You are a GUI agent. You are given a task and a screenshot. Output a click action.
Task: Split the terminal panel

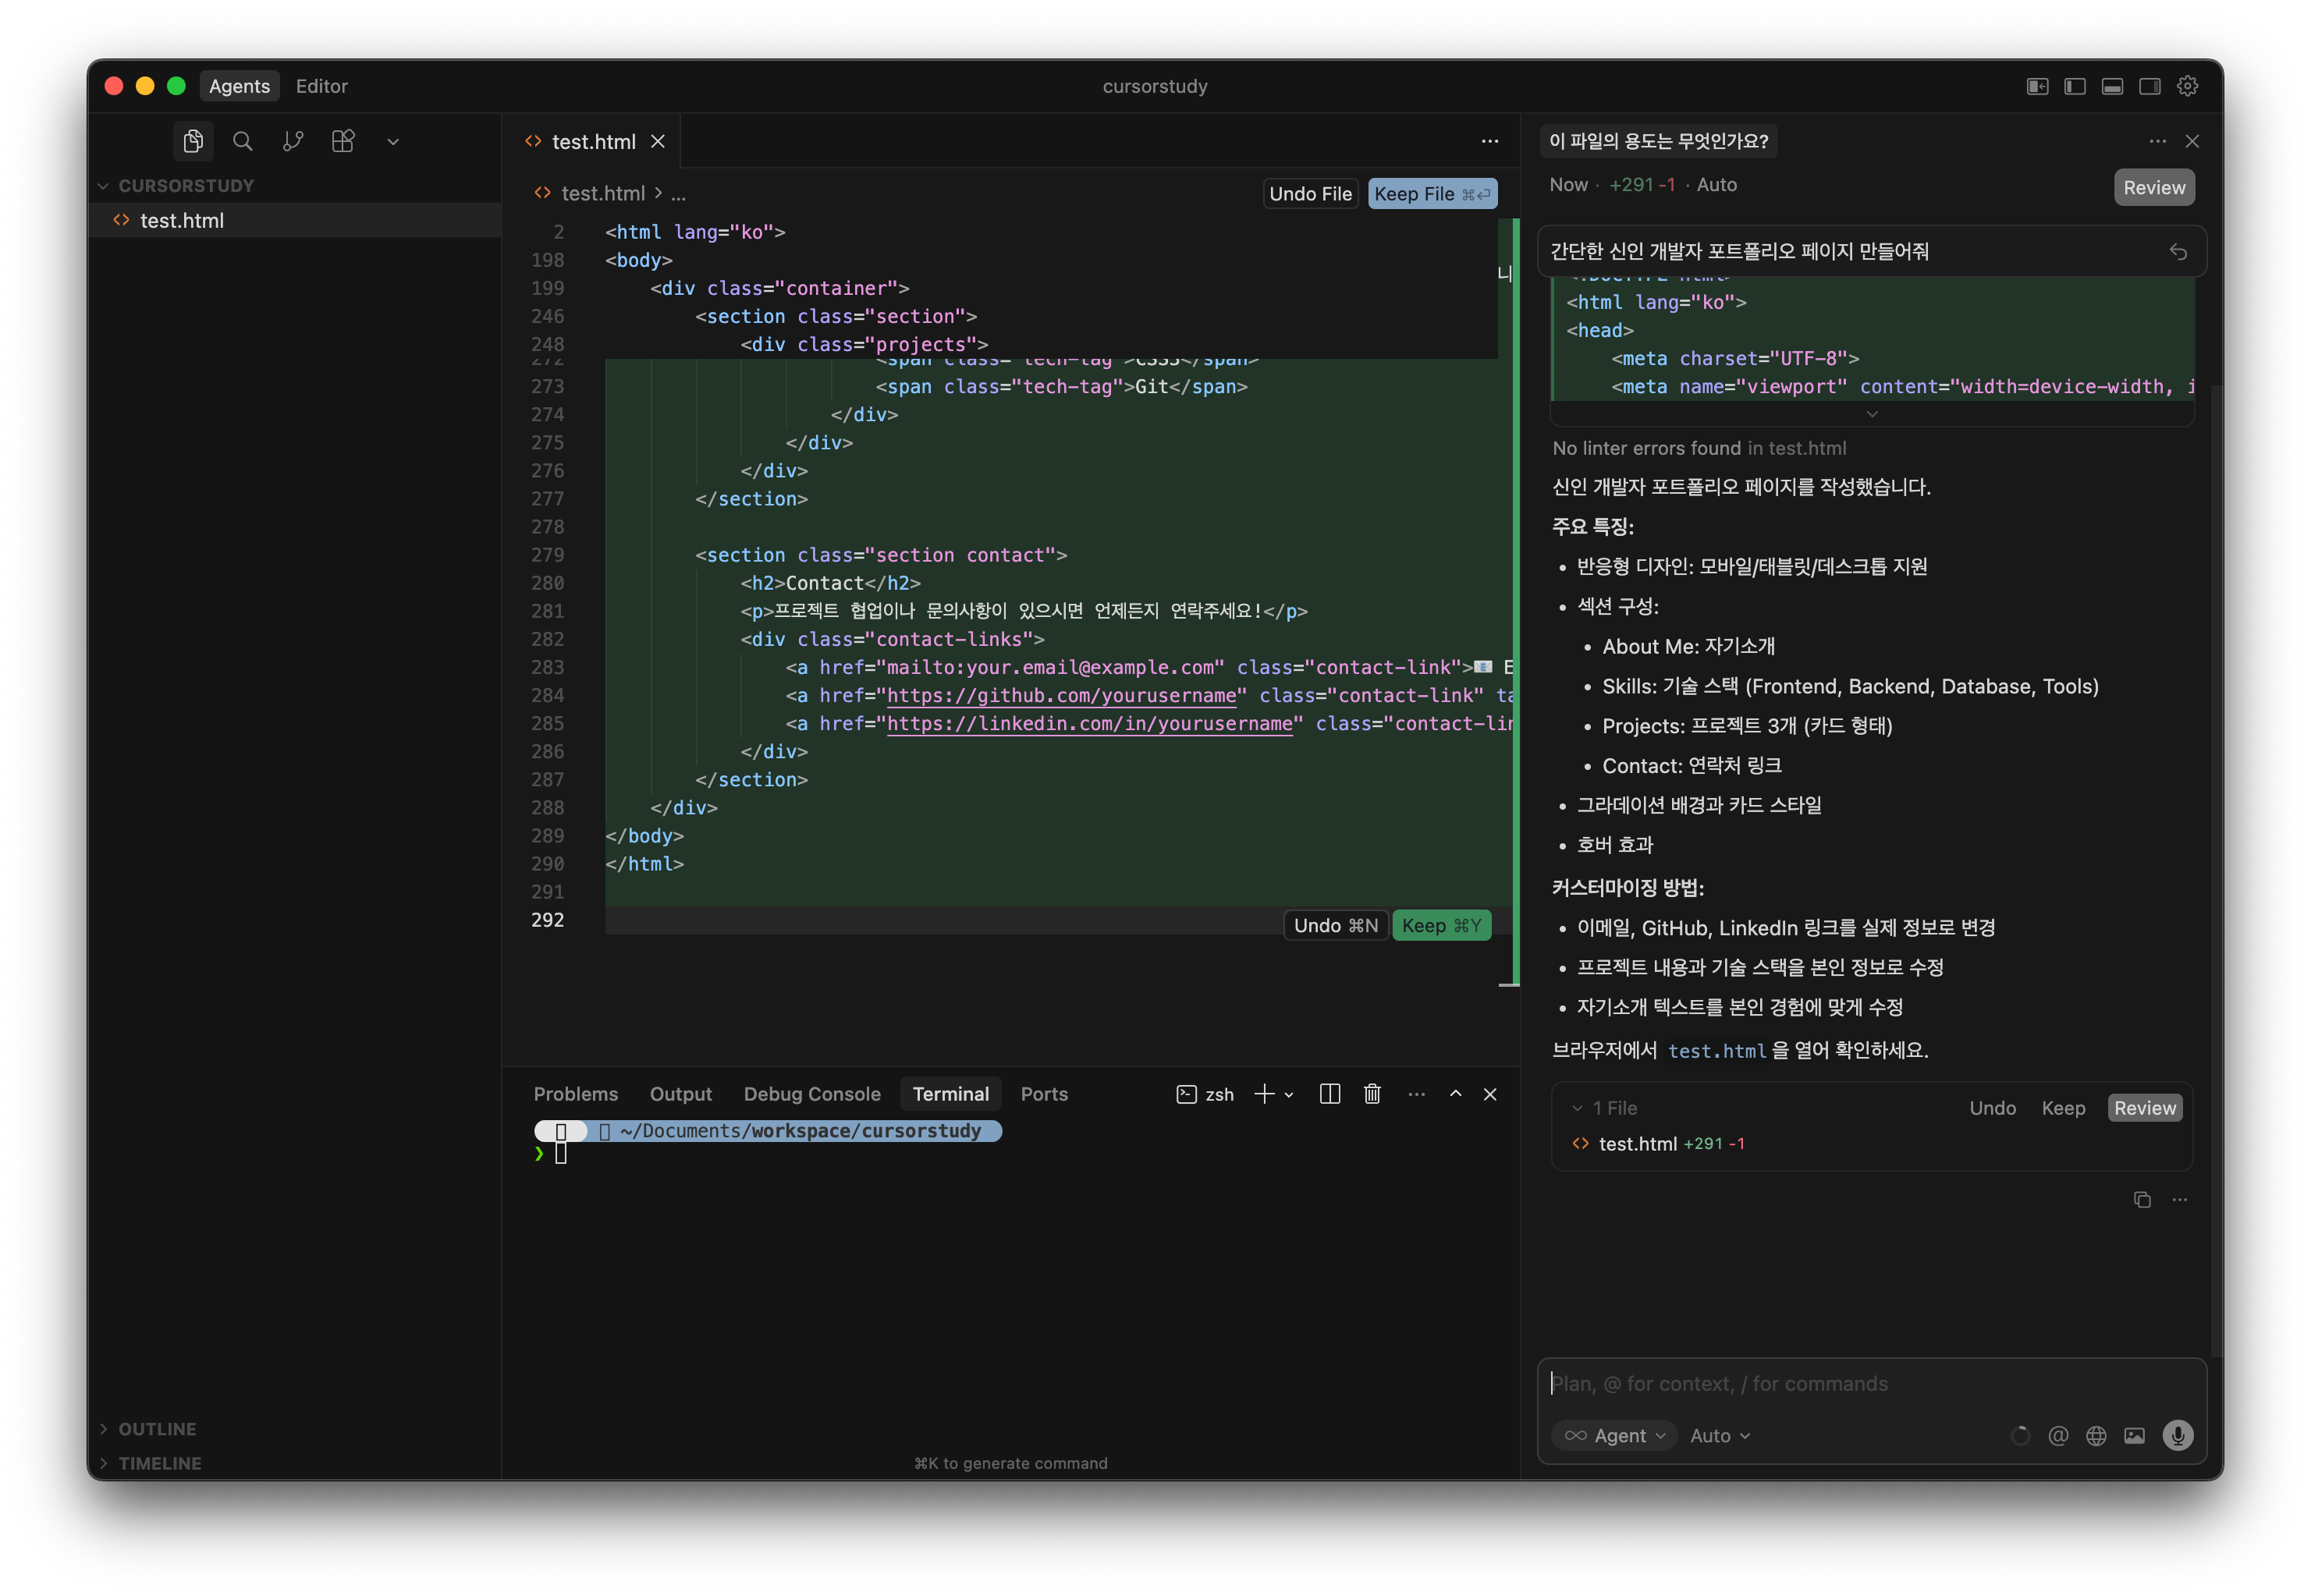point(1329,1094)
